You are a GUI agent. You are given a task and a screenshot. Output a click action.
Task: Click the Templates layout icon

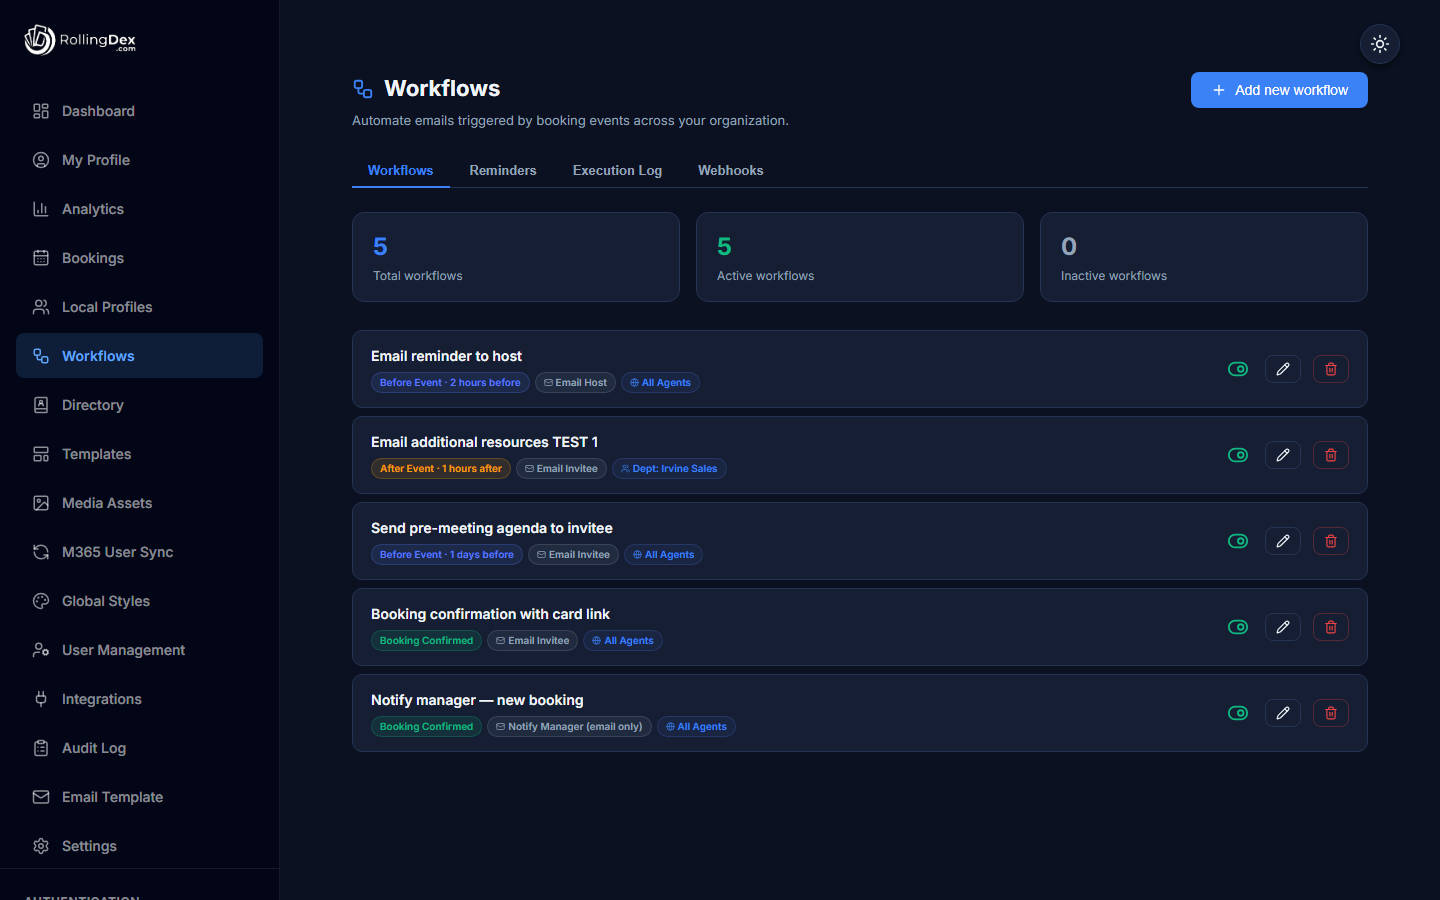[41, 454]
